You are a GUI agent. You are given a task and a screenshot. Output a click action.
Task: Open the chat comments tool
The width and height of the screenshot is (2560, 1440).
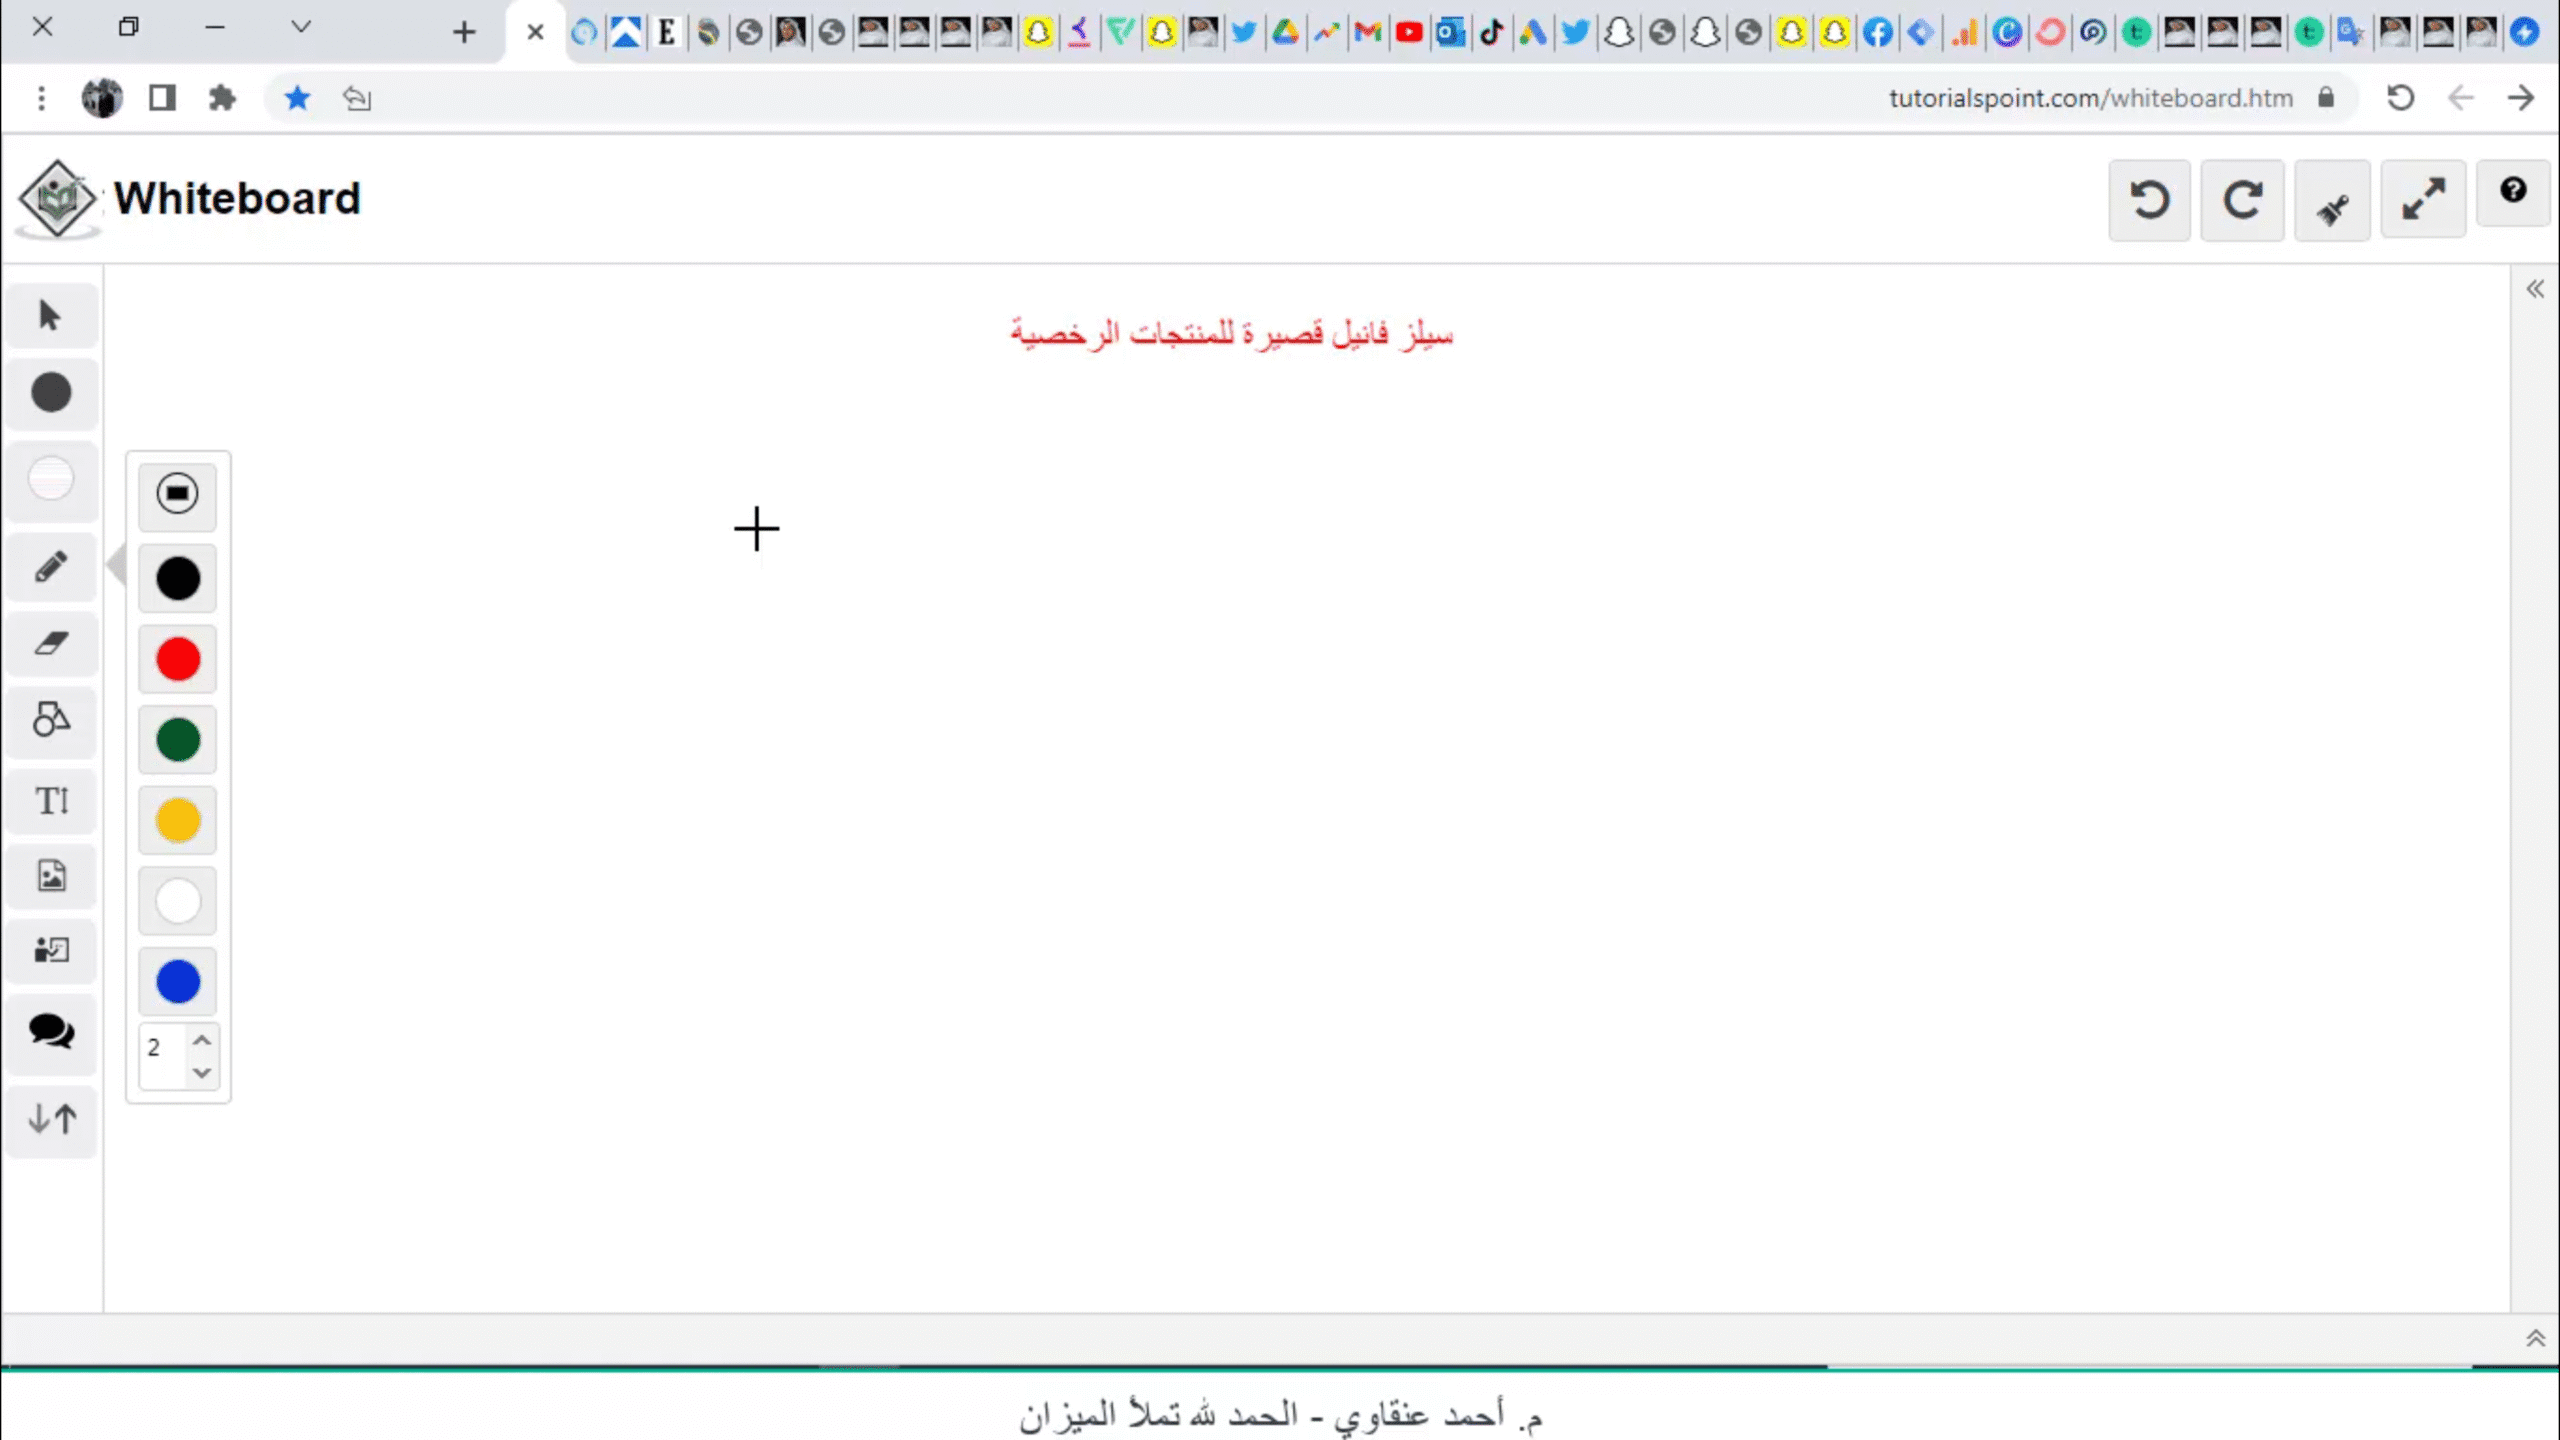click(50, 1031)
